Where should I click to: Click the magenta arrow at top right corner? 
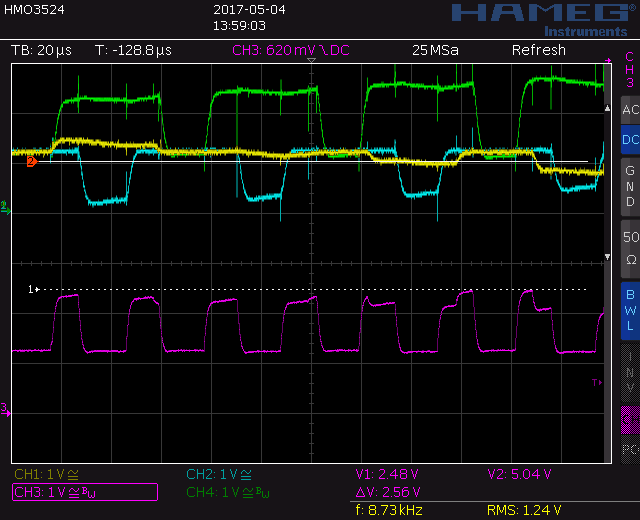[608, 60]
